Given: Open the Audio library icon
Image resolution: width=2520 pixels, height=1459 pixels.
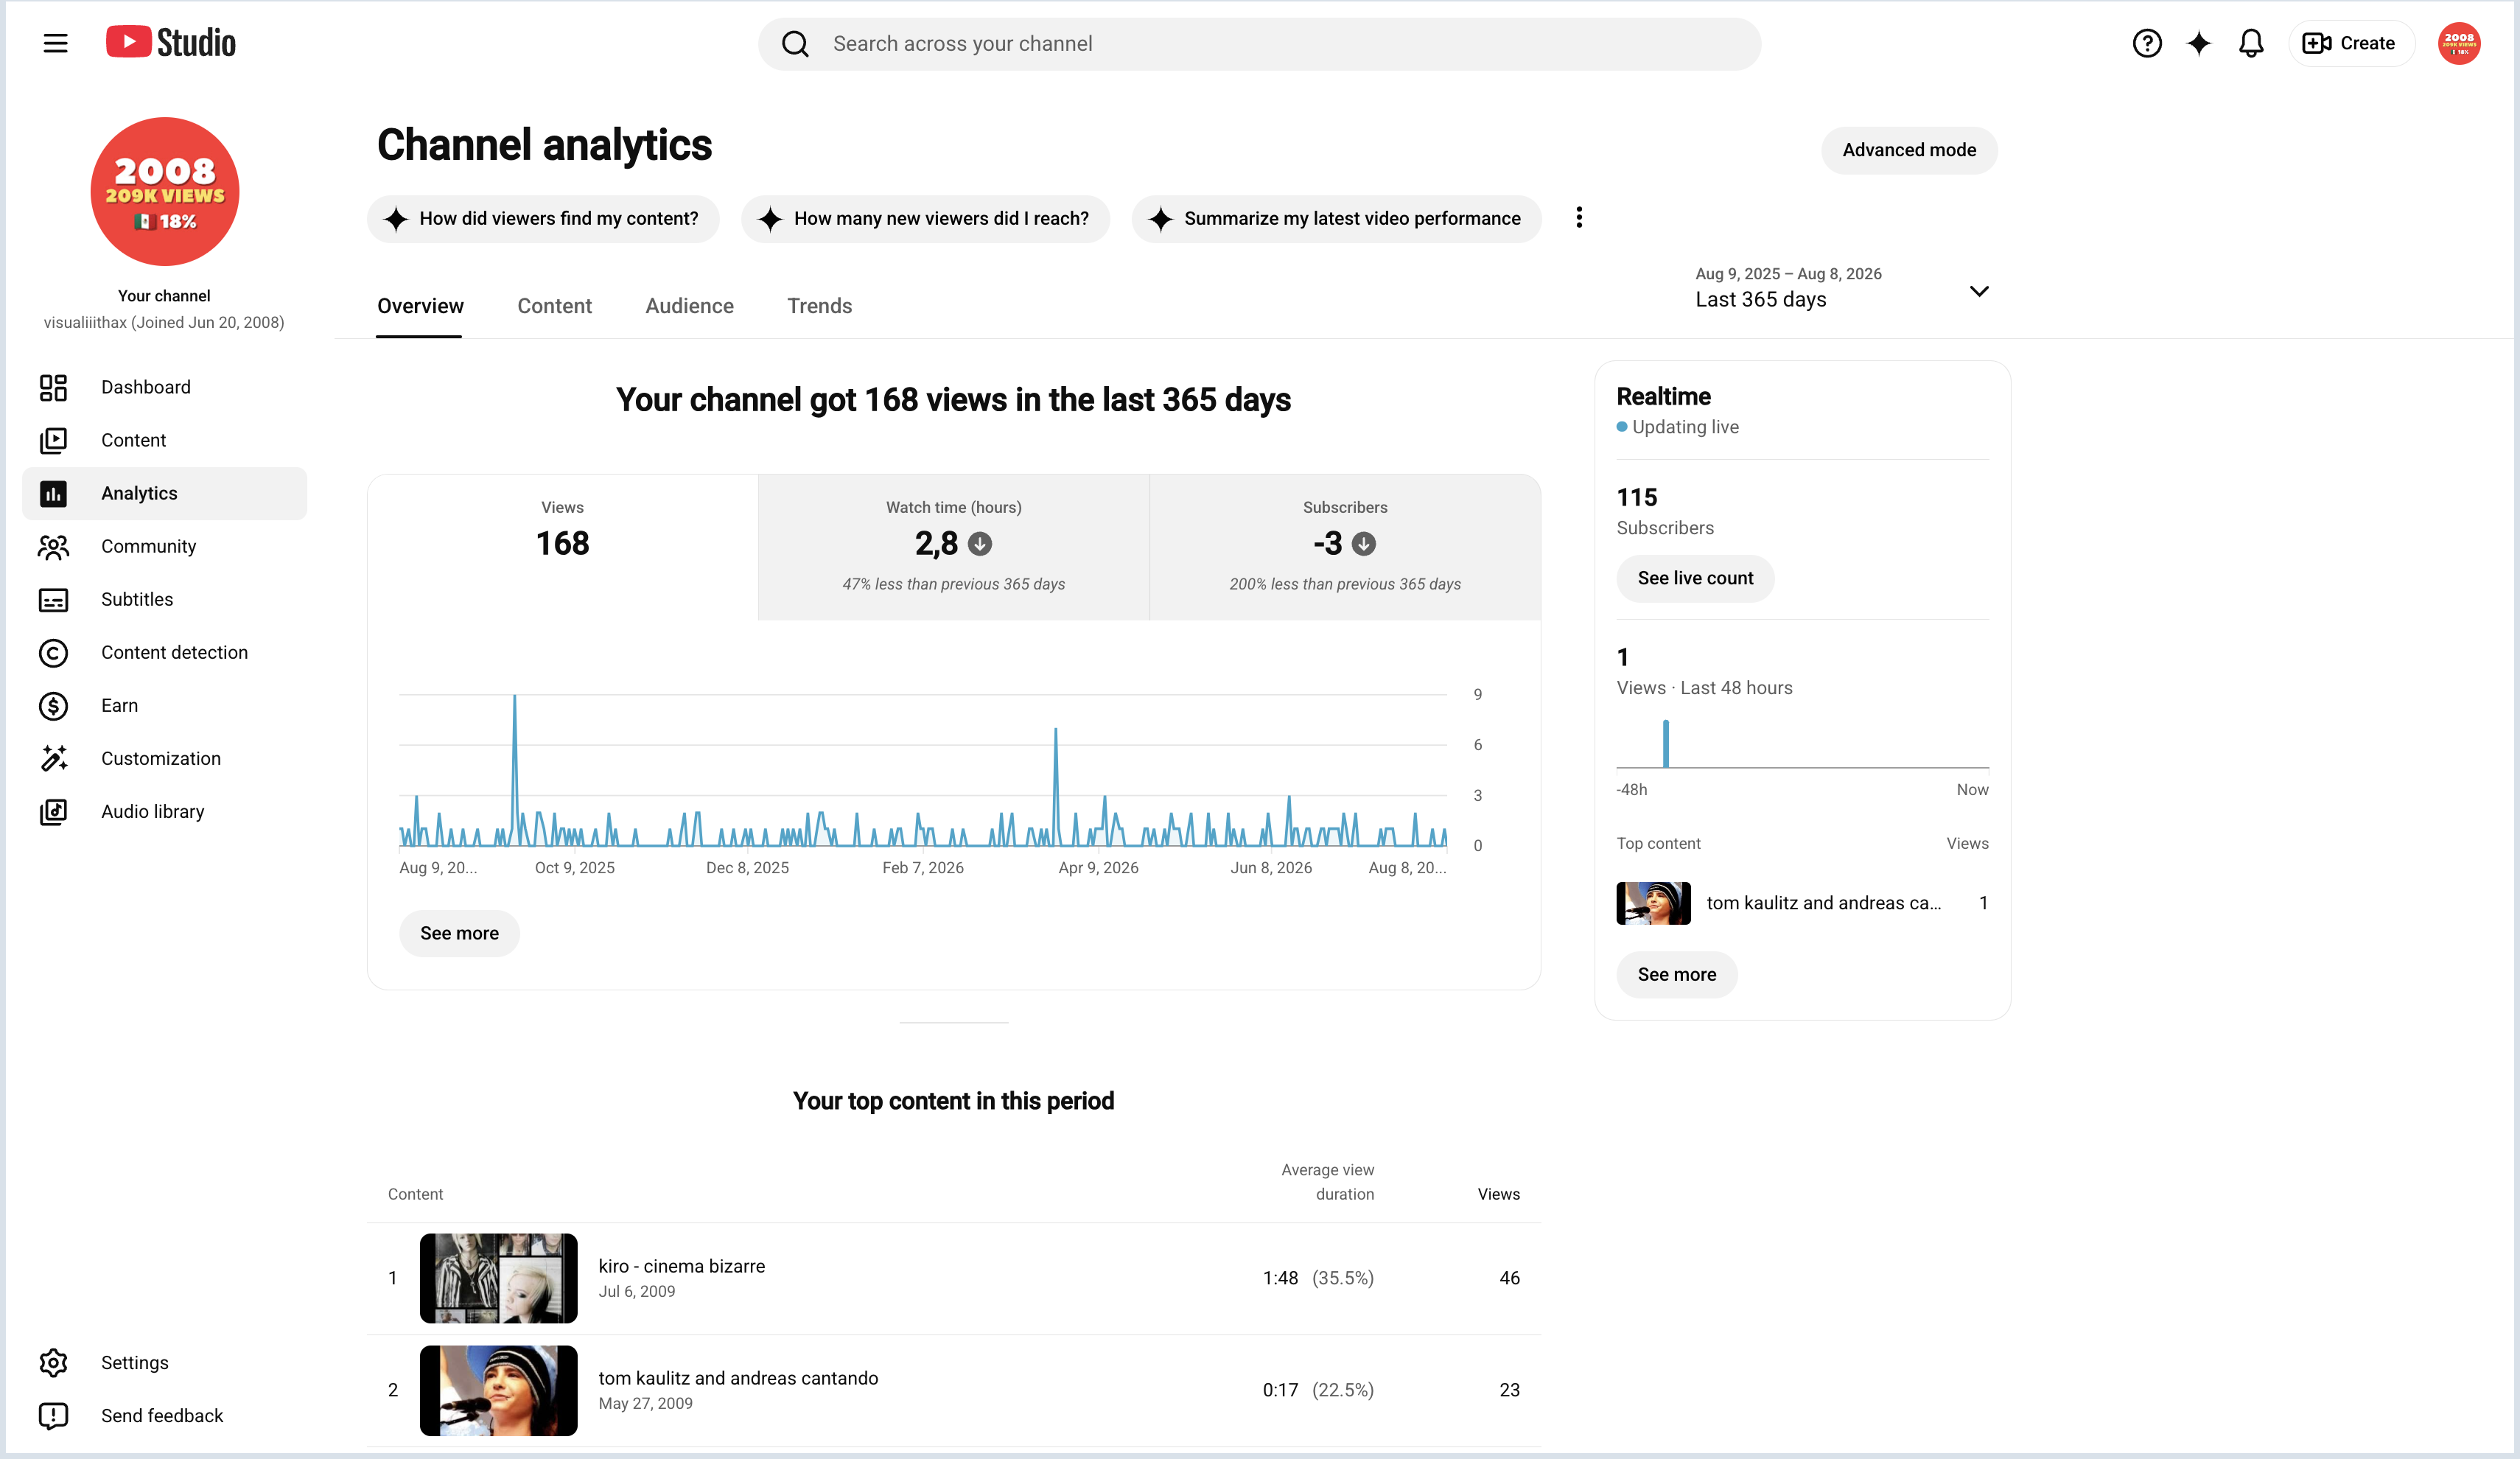Looking at the screenshot, I should tap(53, 811).
